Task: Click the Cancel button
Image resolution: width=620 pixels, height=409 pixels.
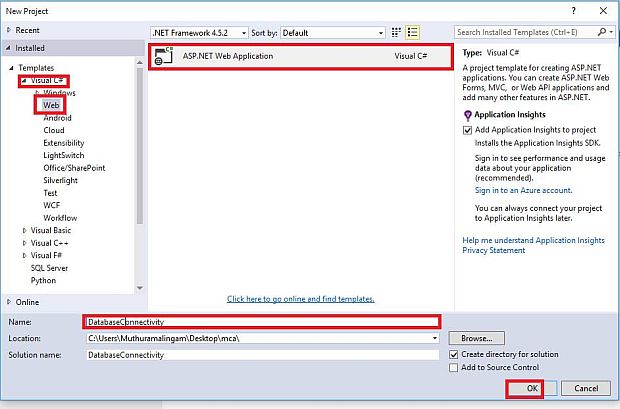Action: [x=586, y=388]
